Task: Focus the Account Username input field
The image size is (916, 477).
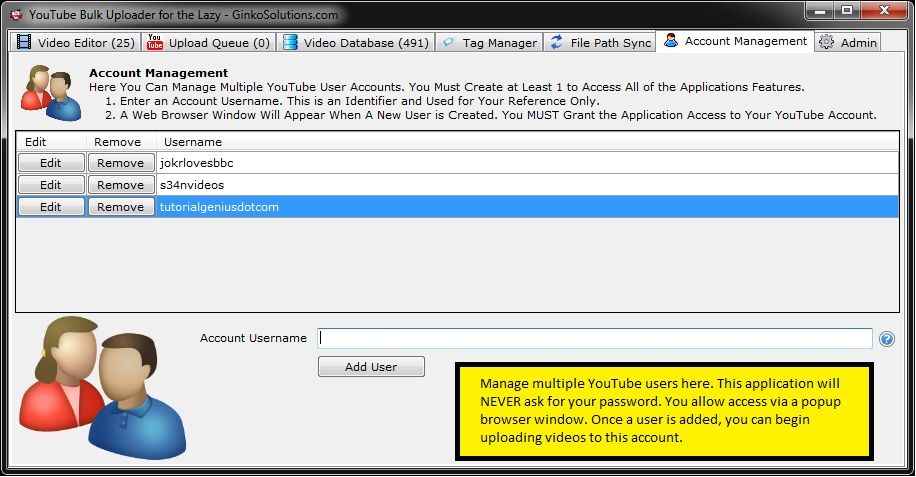Action: 595,339
